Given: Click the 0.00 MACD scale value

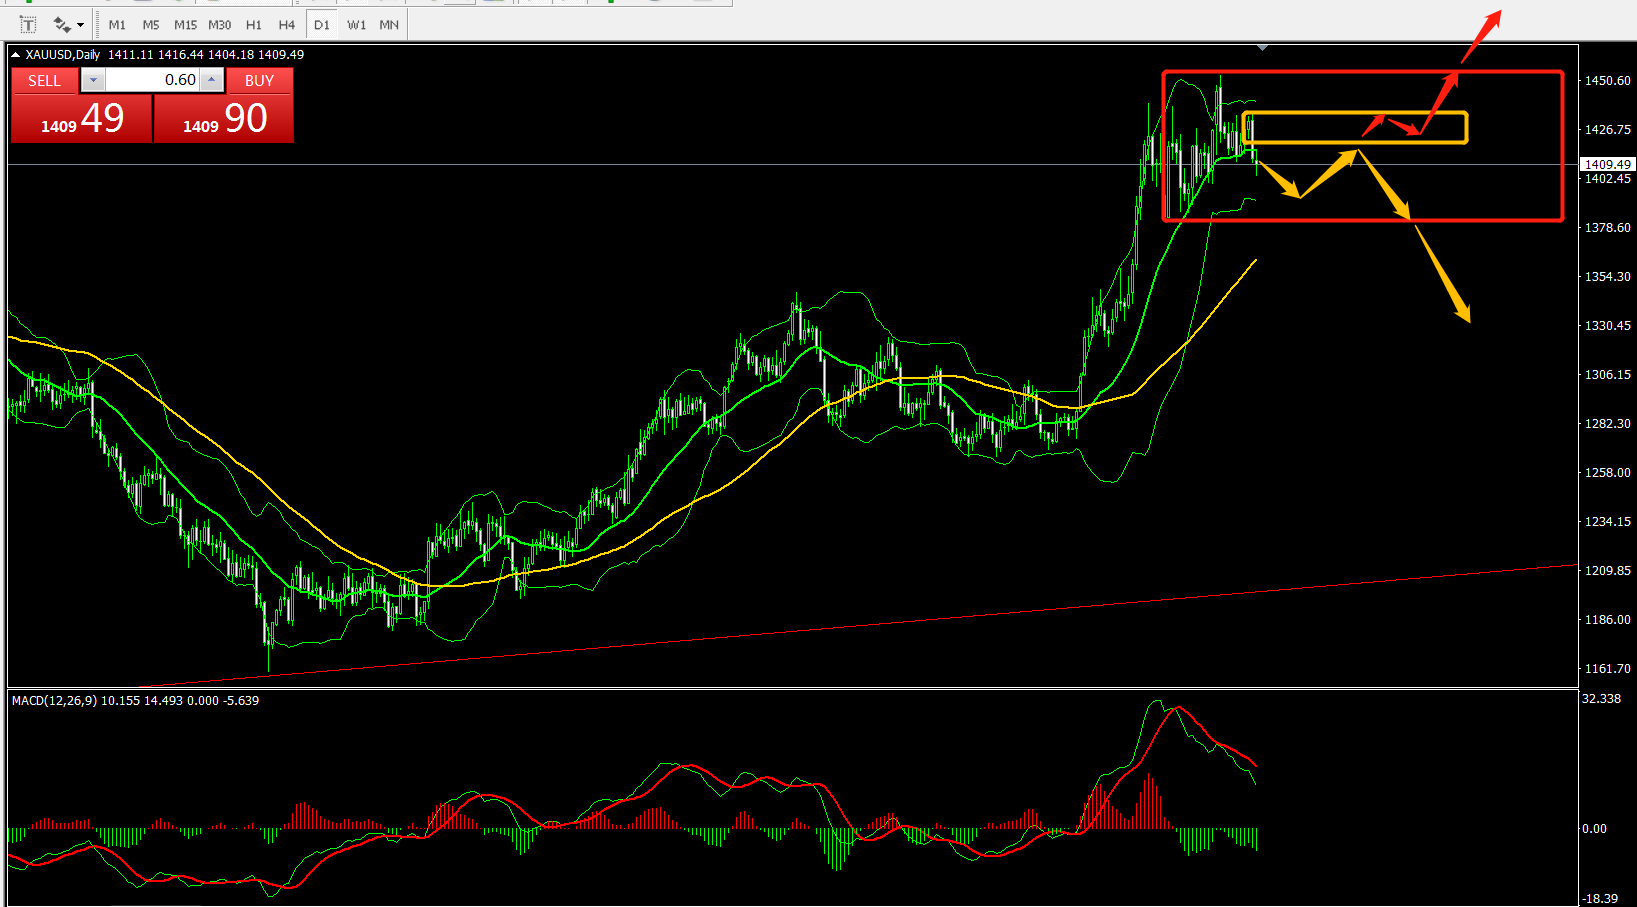Looking at the screenshot, I should click(x=1594, y=829).
